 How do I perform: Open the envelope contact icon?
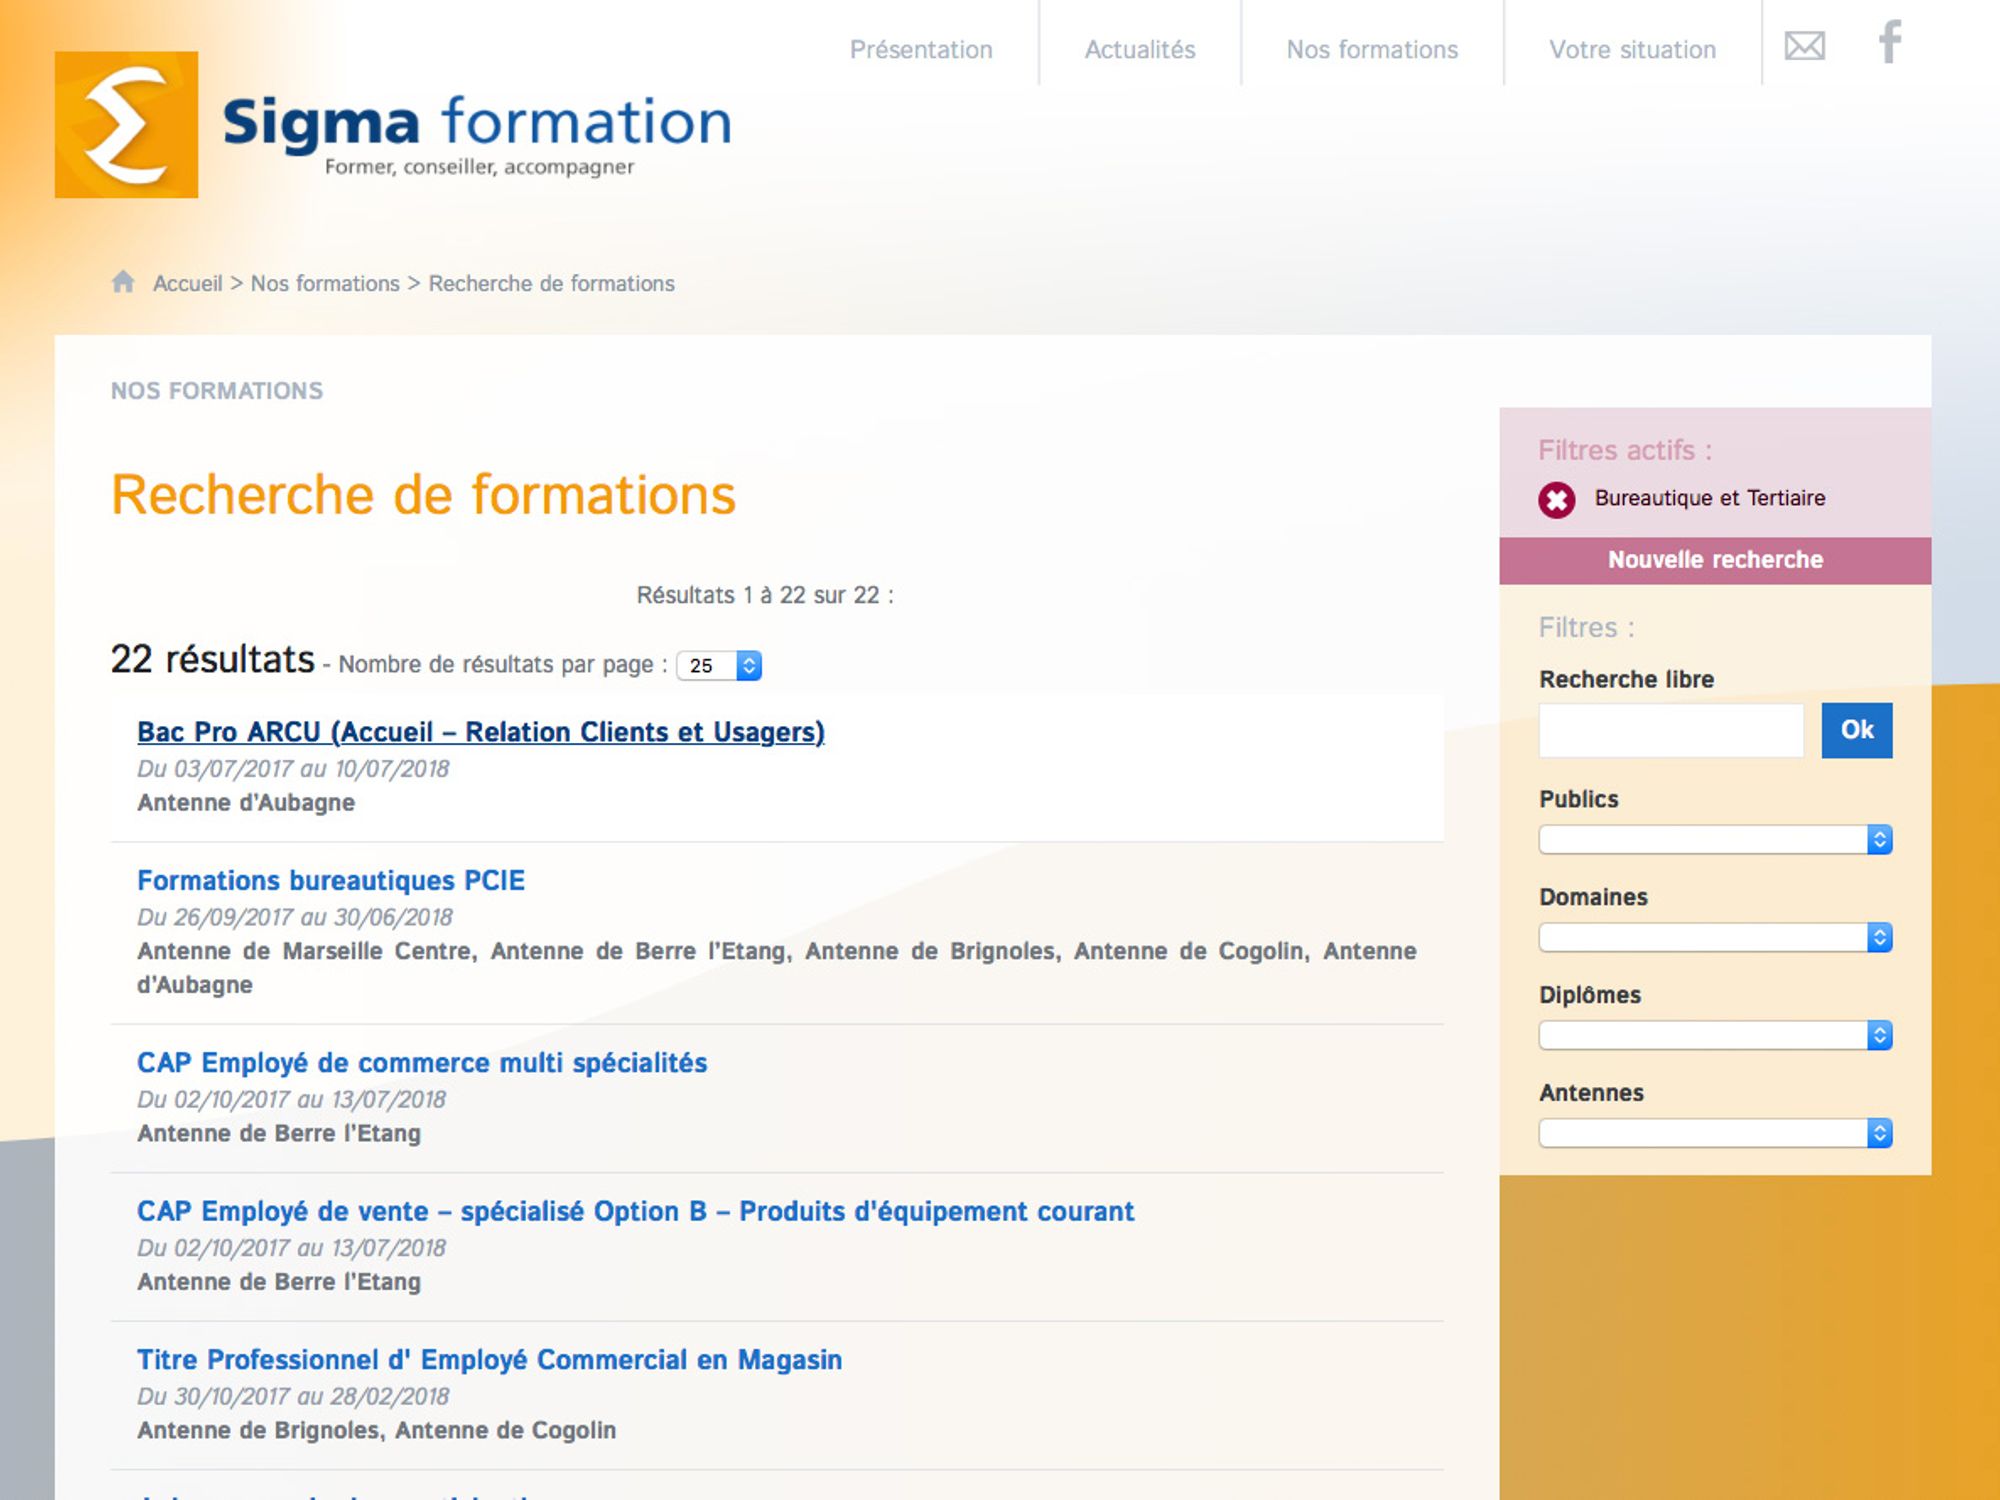pos(1804,46)
